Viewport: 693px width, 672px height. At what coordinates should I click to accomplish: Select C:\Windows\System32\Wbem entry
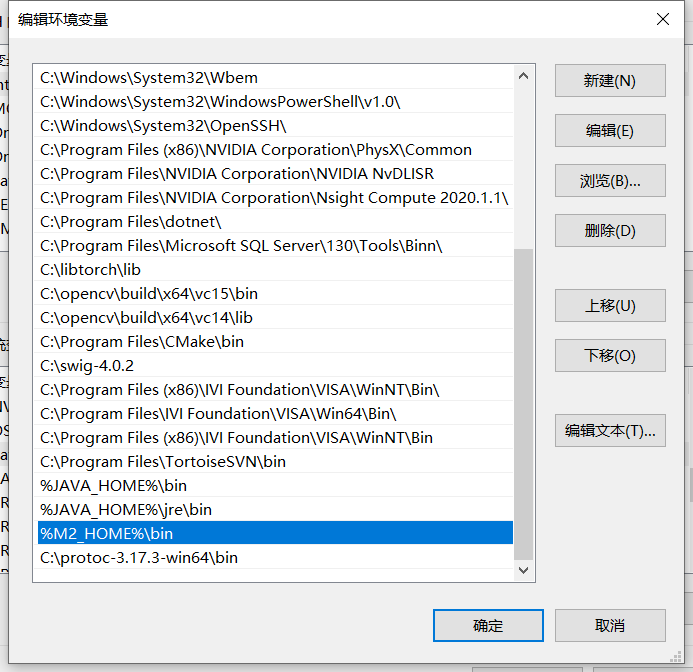274,78
